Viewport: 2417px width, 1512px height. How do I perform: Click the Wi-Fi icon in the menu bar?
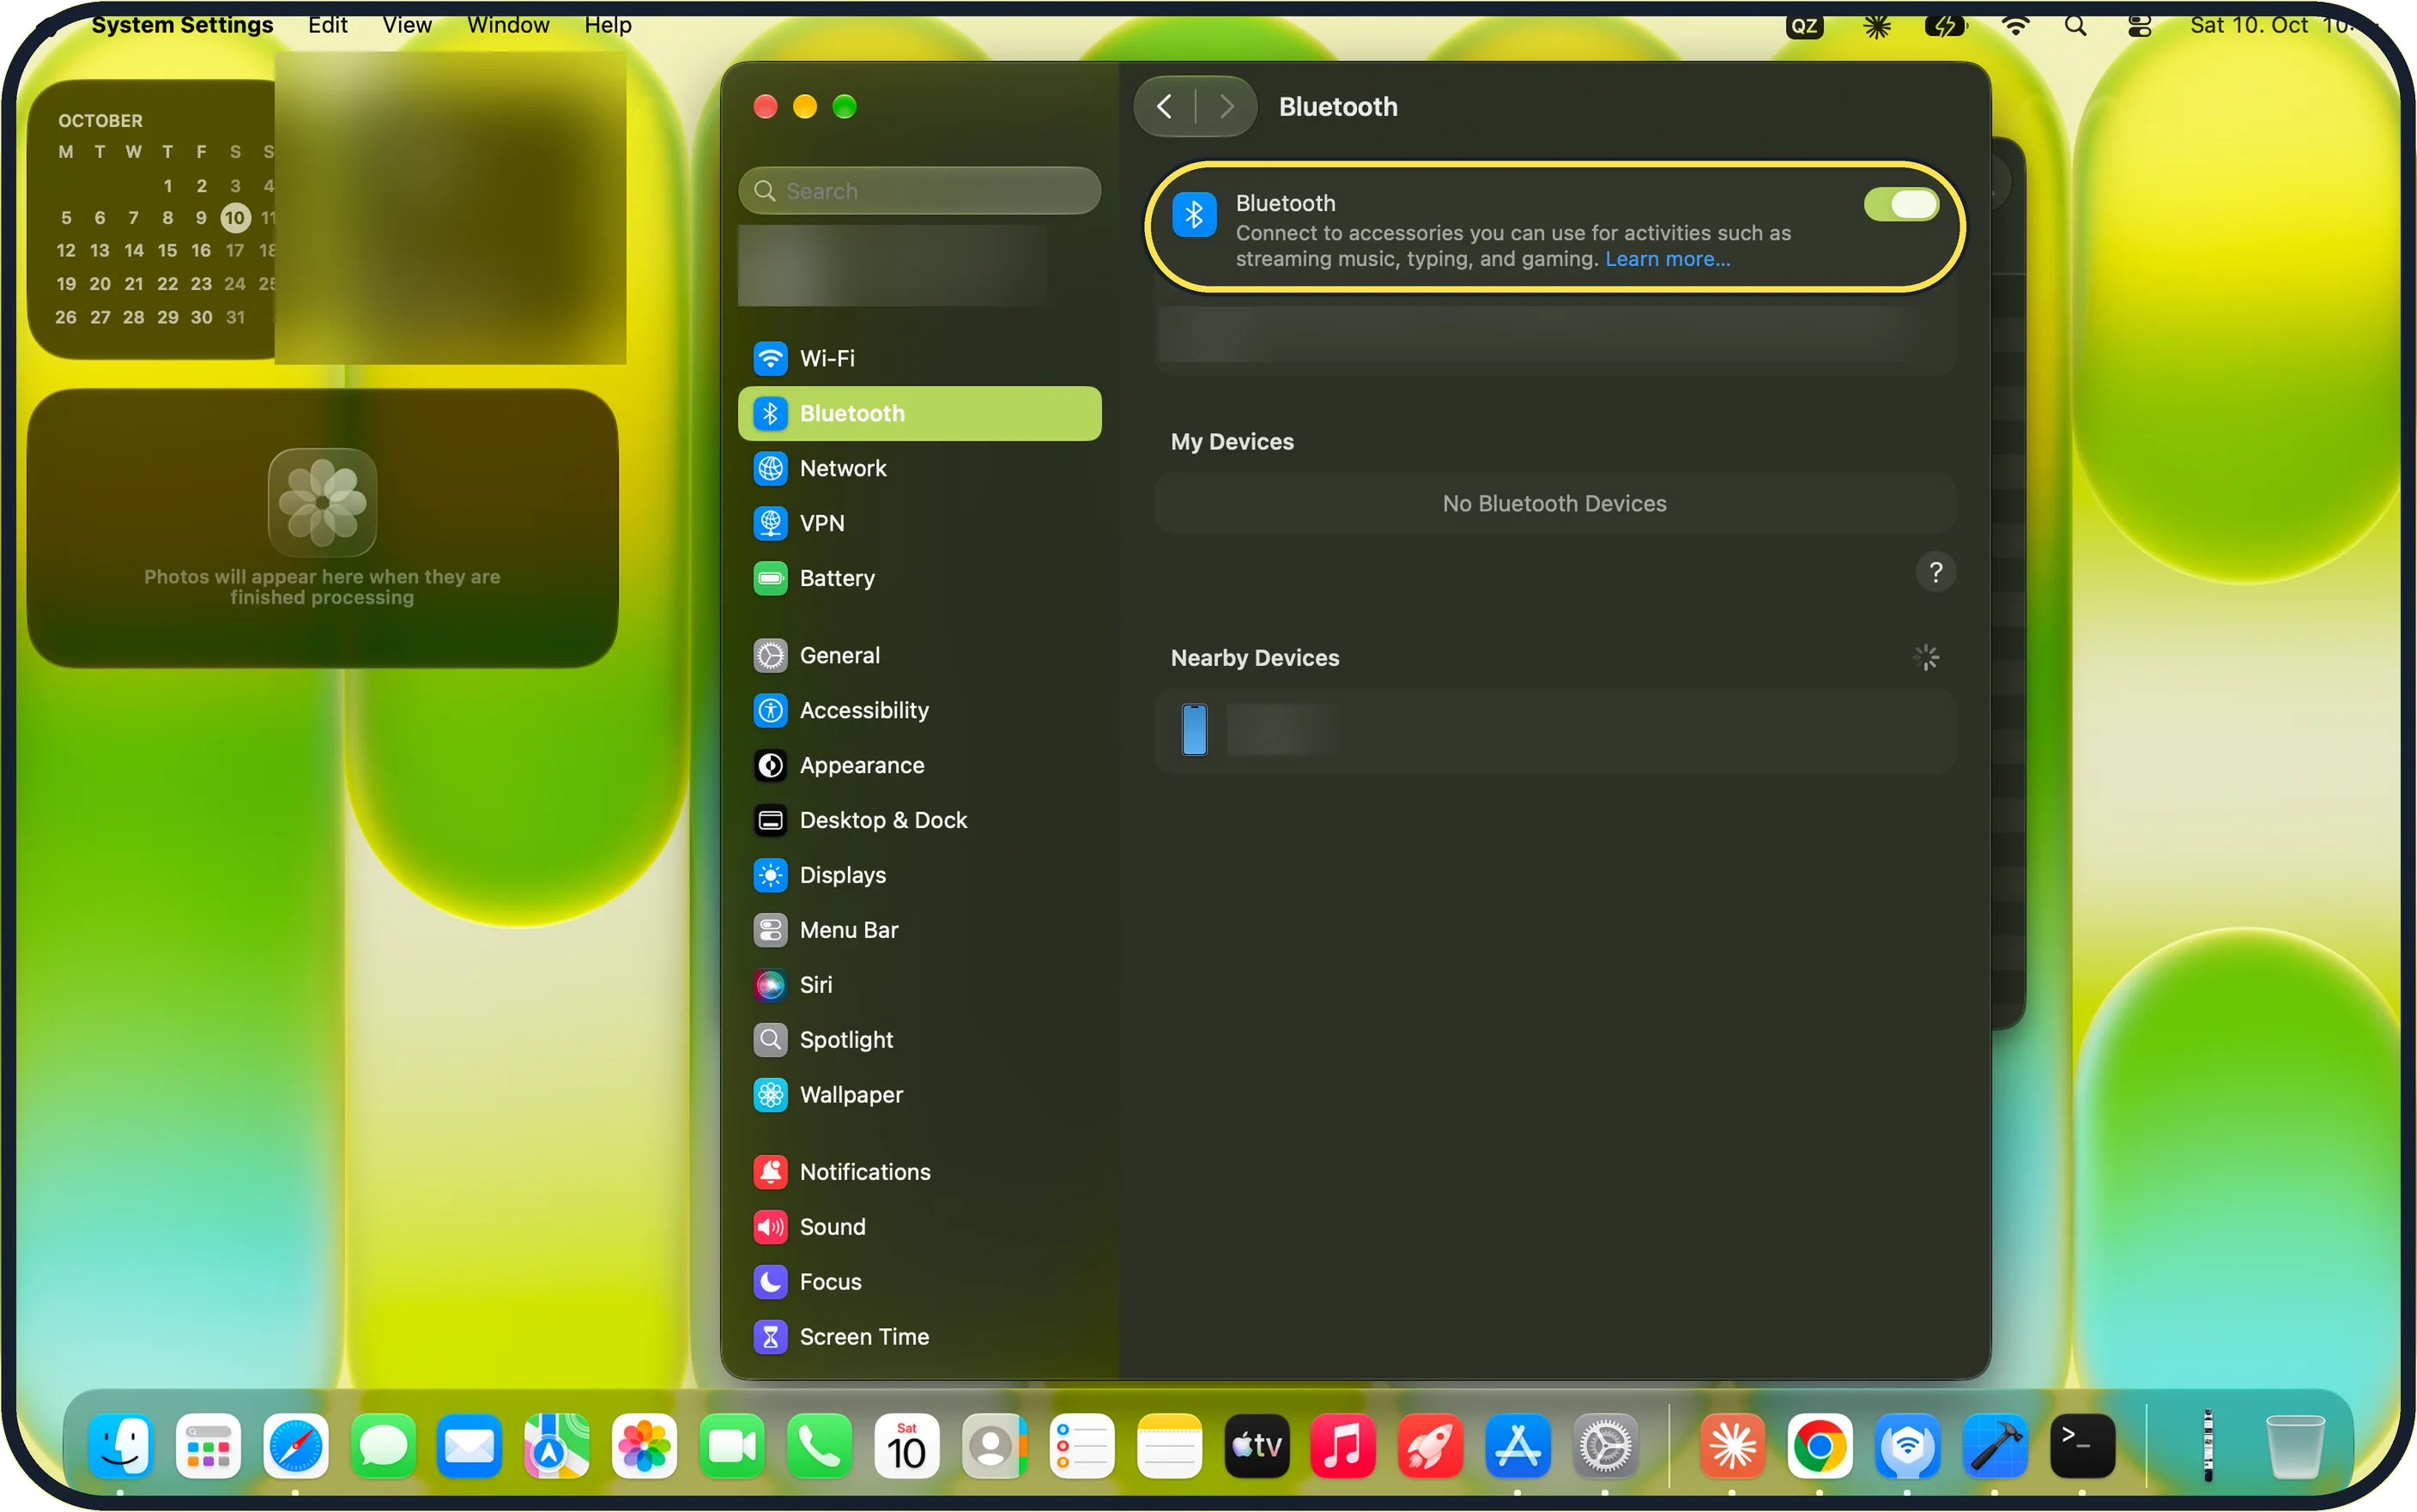click(2015, 26)
